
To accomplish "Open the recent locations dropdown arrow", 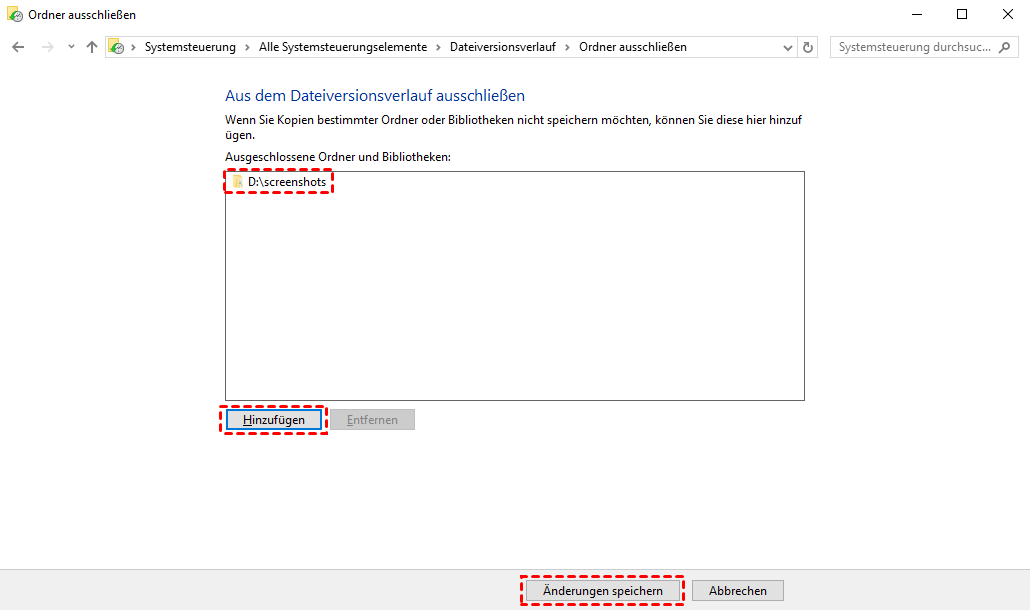I will (x=71, y=47).
